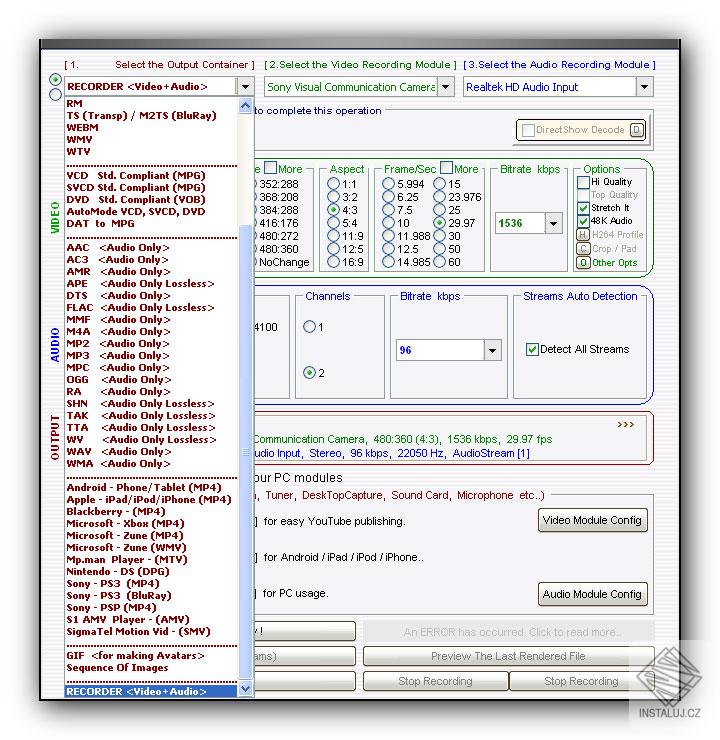Open the Realtek HD Audio Input dropdown
Viewport: 720px width, 740px height.
click(x=644, y=87)
